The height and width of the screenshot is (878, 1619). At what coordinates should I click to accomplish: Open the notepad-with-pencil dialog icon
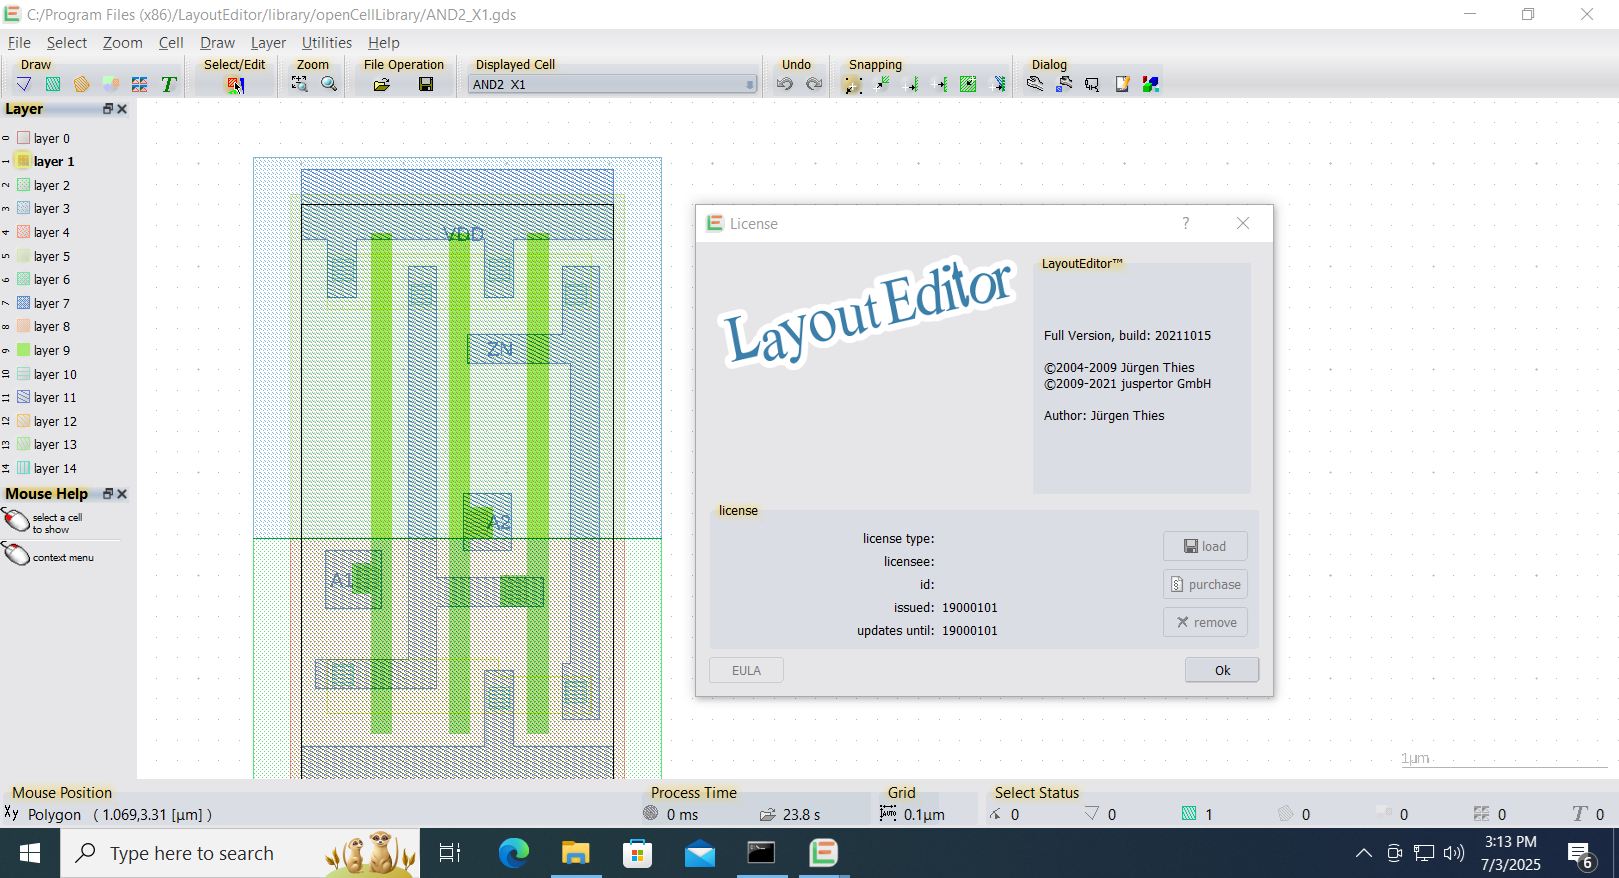click(x=1122, y=85)
